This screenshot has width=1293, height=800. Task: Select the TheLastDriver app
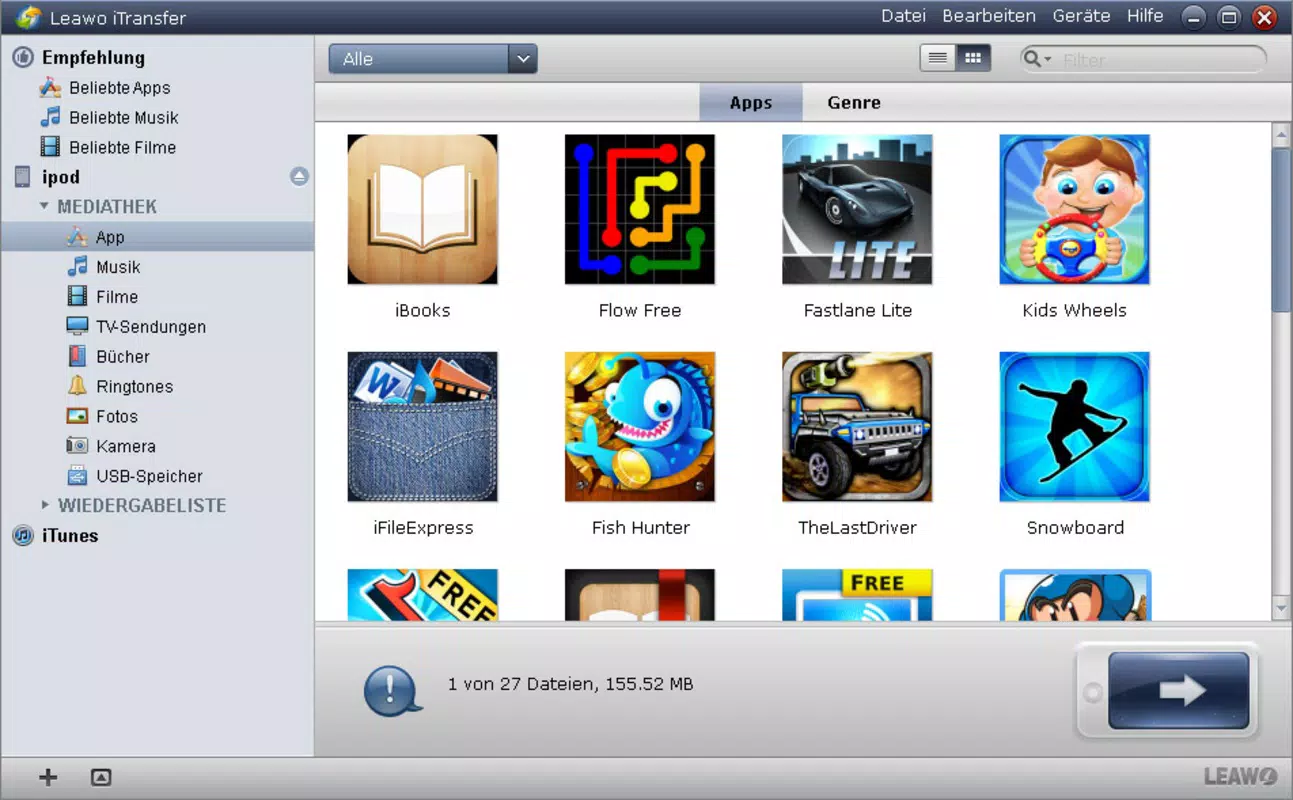857,427
